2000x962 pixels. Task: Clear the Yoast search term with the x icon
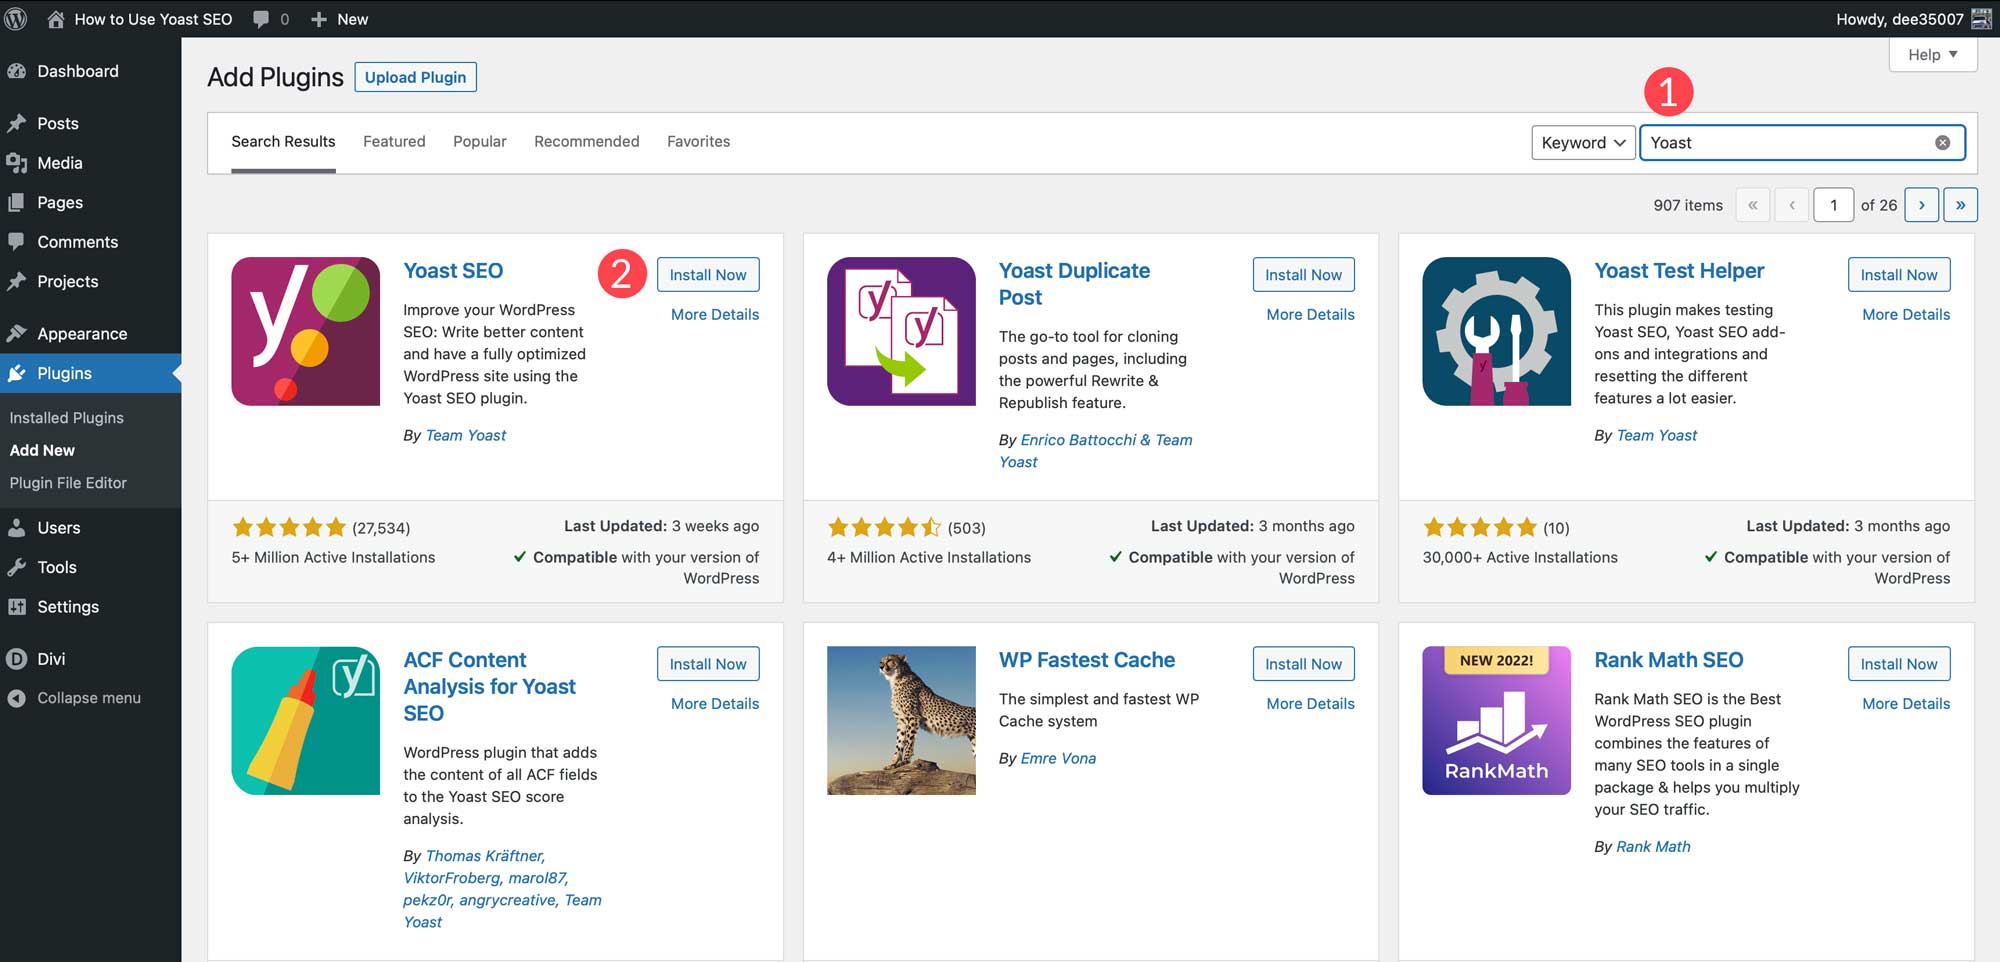pyautogui.click(x=1943, y=142)
